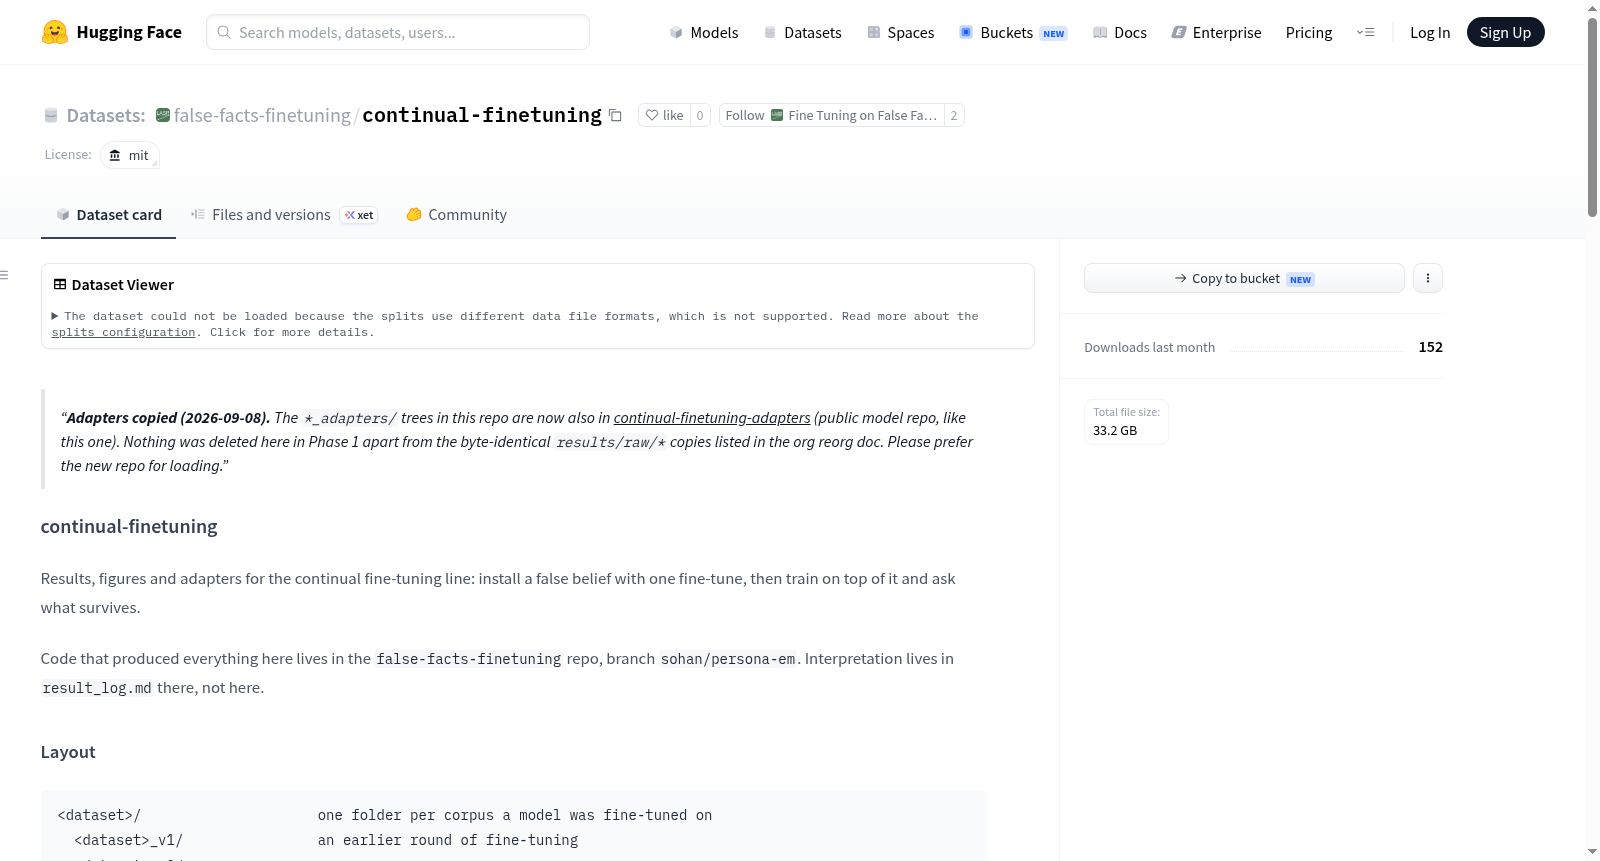Click the like count of 0
Screen dimensions: 1600x861
[700, 116]
